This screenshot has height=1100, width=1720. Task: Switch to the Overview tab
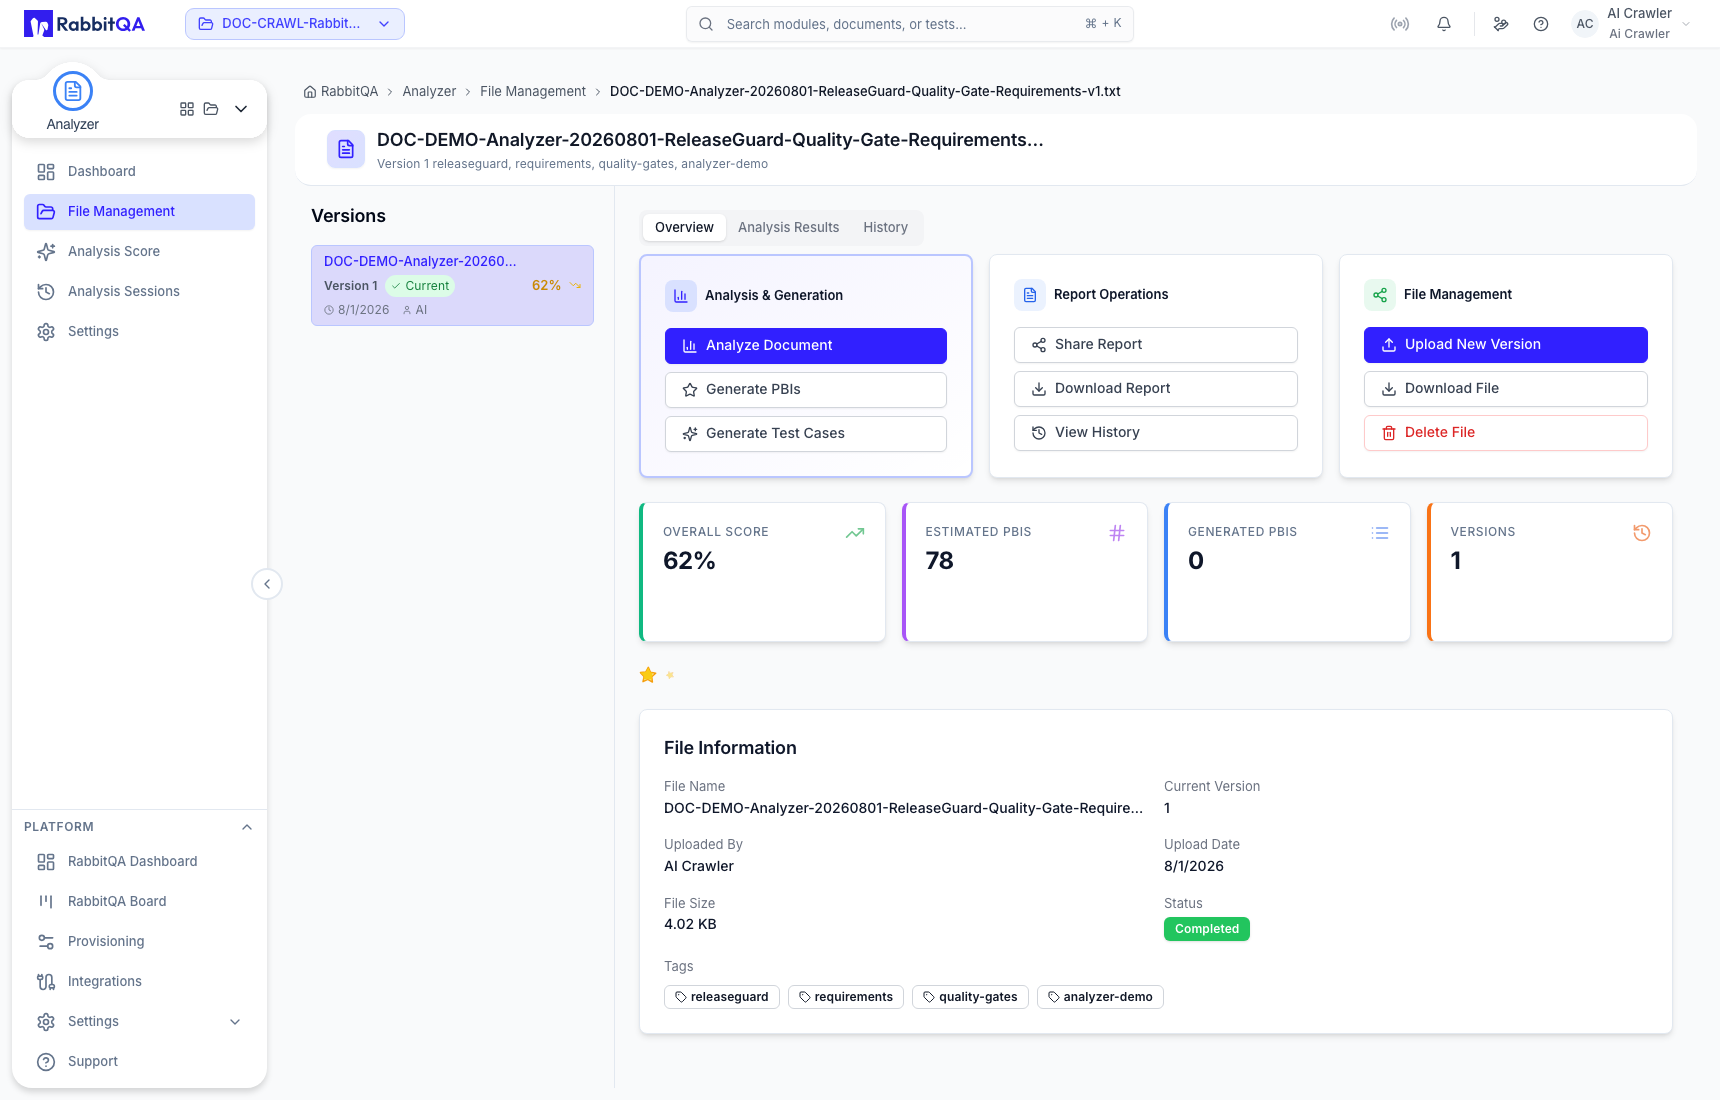point(684,228)
